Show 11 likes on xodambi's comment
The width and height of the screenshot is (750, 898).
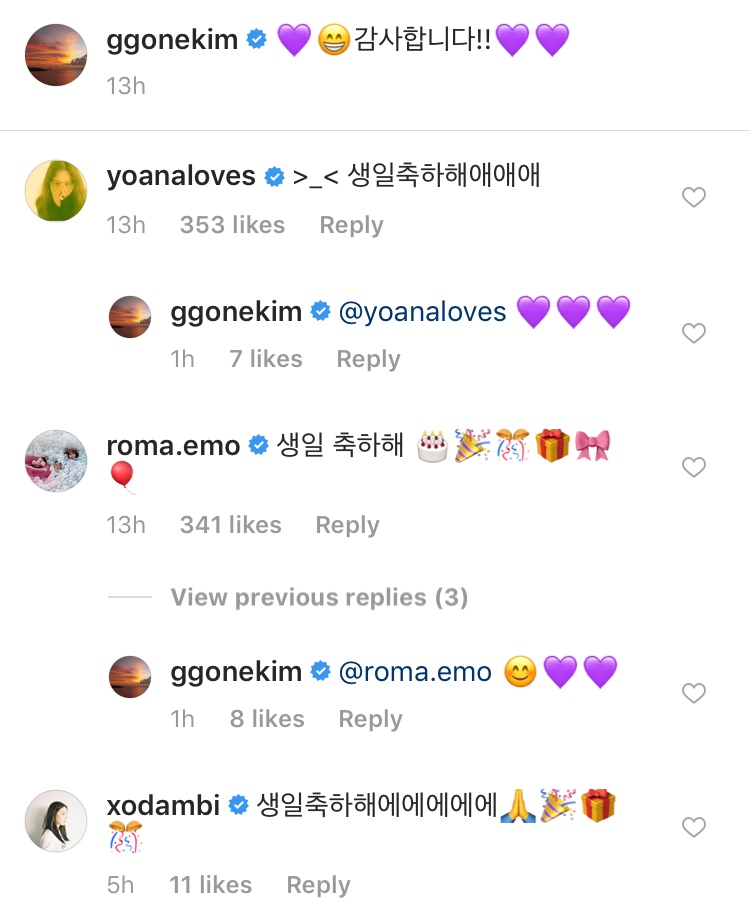(x=210, y=885)
